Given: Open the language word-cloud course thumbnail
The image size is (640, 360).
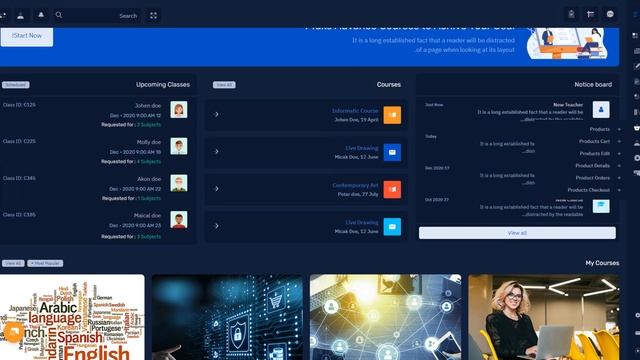Looking at the screenshot, I should pos(72,317).
